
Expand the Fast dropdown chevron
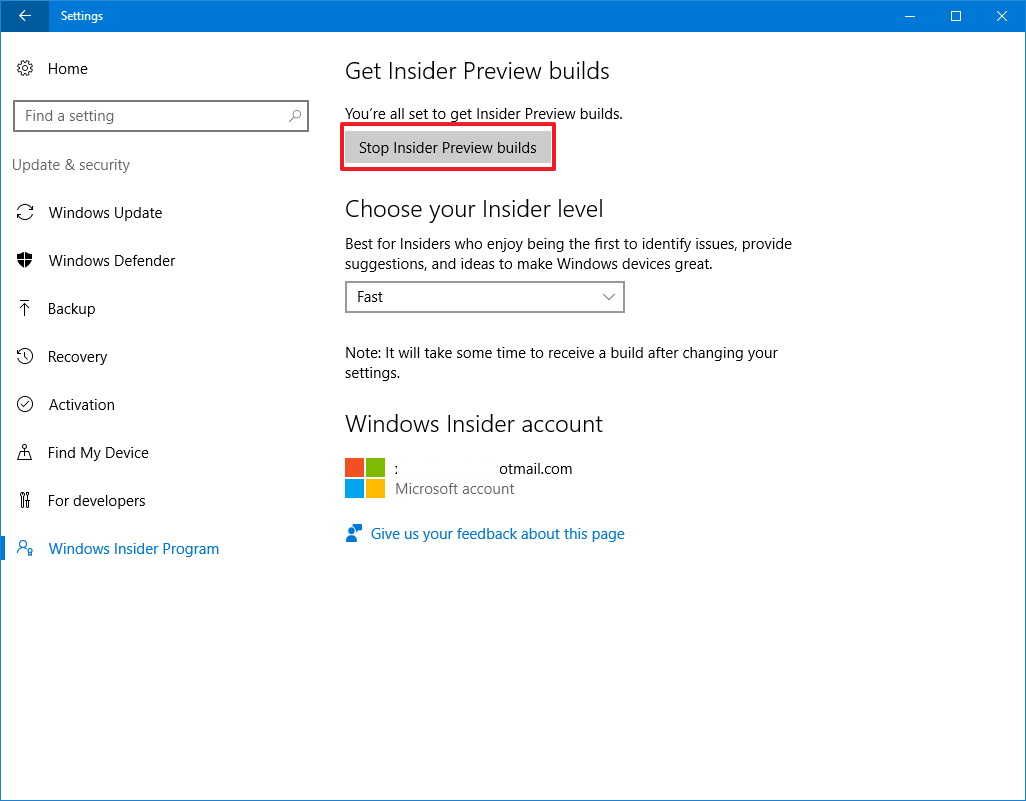[x=608, y=296]
